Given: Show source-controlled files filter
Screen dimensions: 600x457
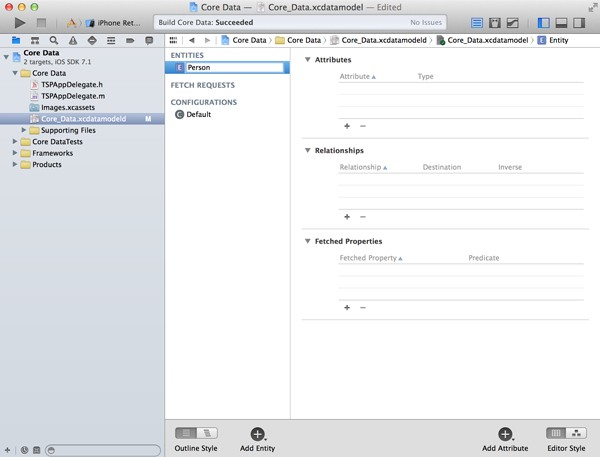Looking at the screenshot, I should tap(37, 450).
